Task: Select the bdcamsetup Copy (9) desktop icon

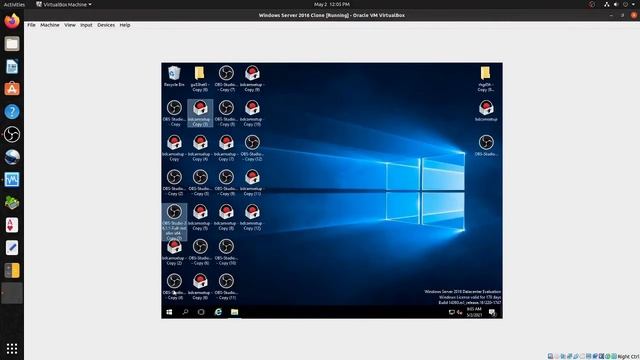Action: pyautogui.click(x=252, y=78)
